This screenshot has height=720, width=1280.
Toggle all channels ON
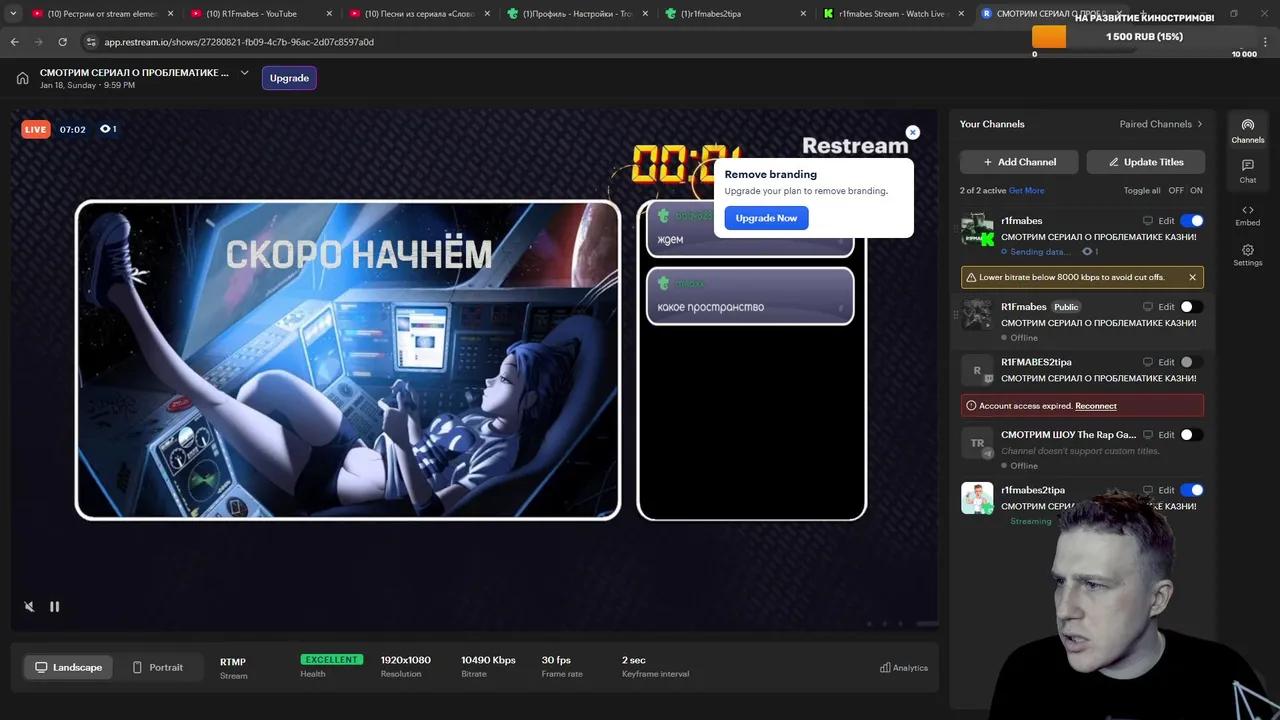[x=1196, y=190]
